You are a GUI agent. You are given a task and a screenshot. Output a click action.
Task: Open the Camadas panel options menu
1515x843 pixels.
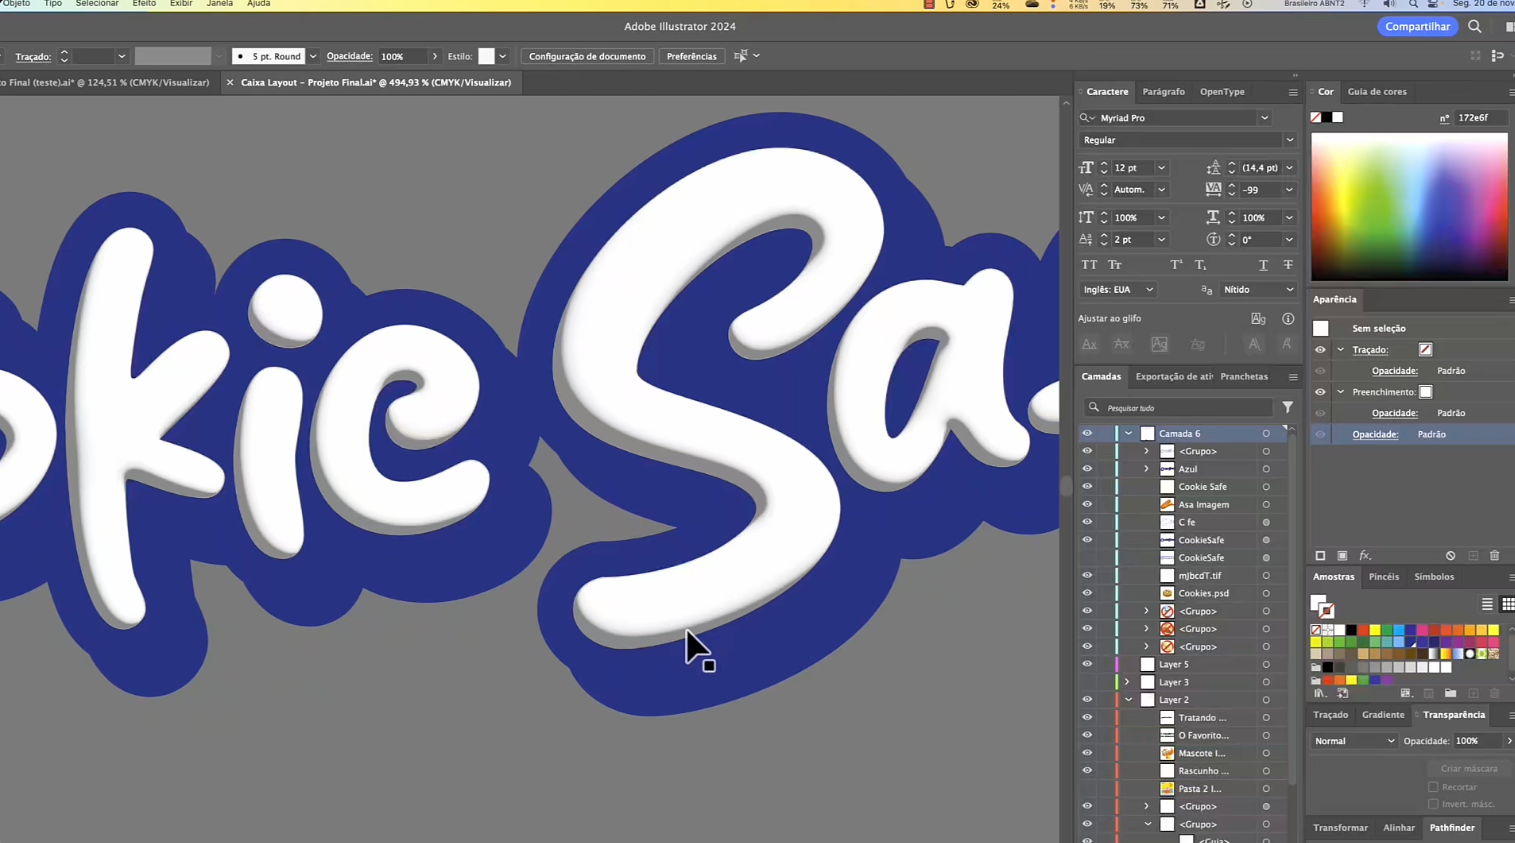1293,377
